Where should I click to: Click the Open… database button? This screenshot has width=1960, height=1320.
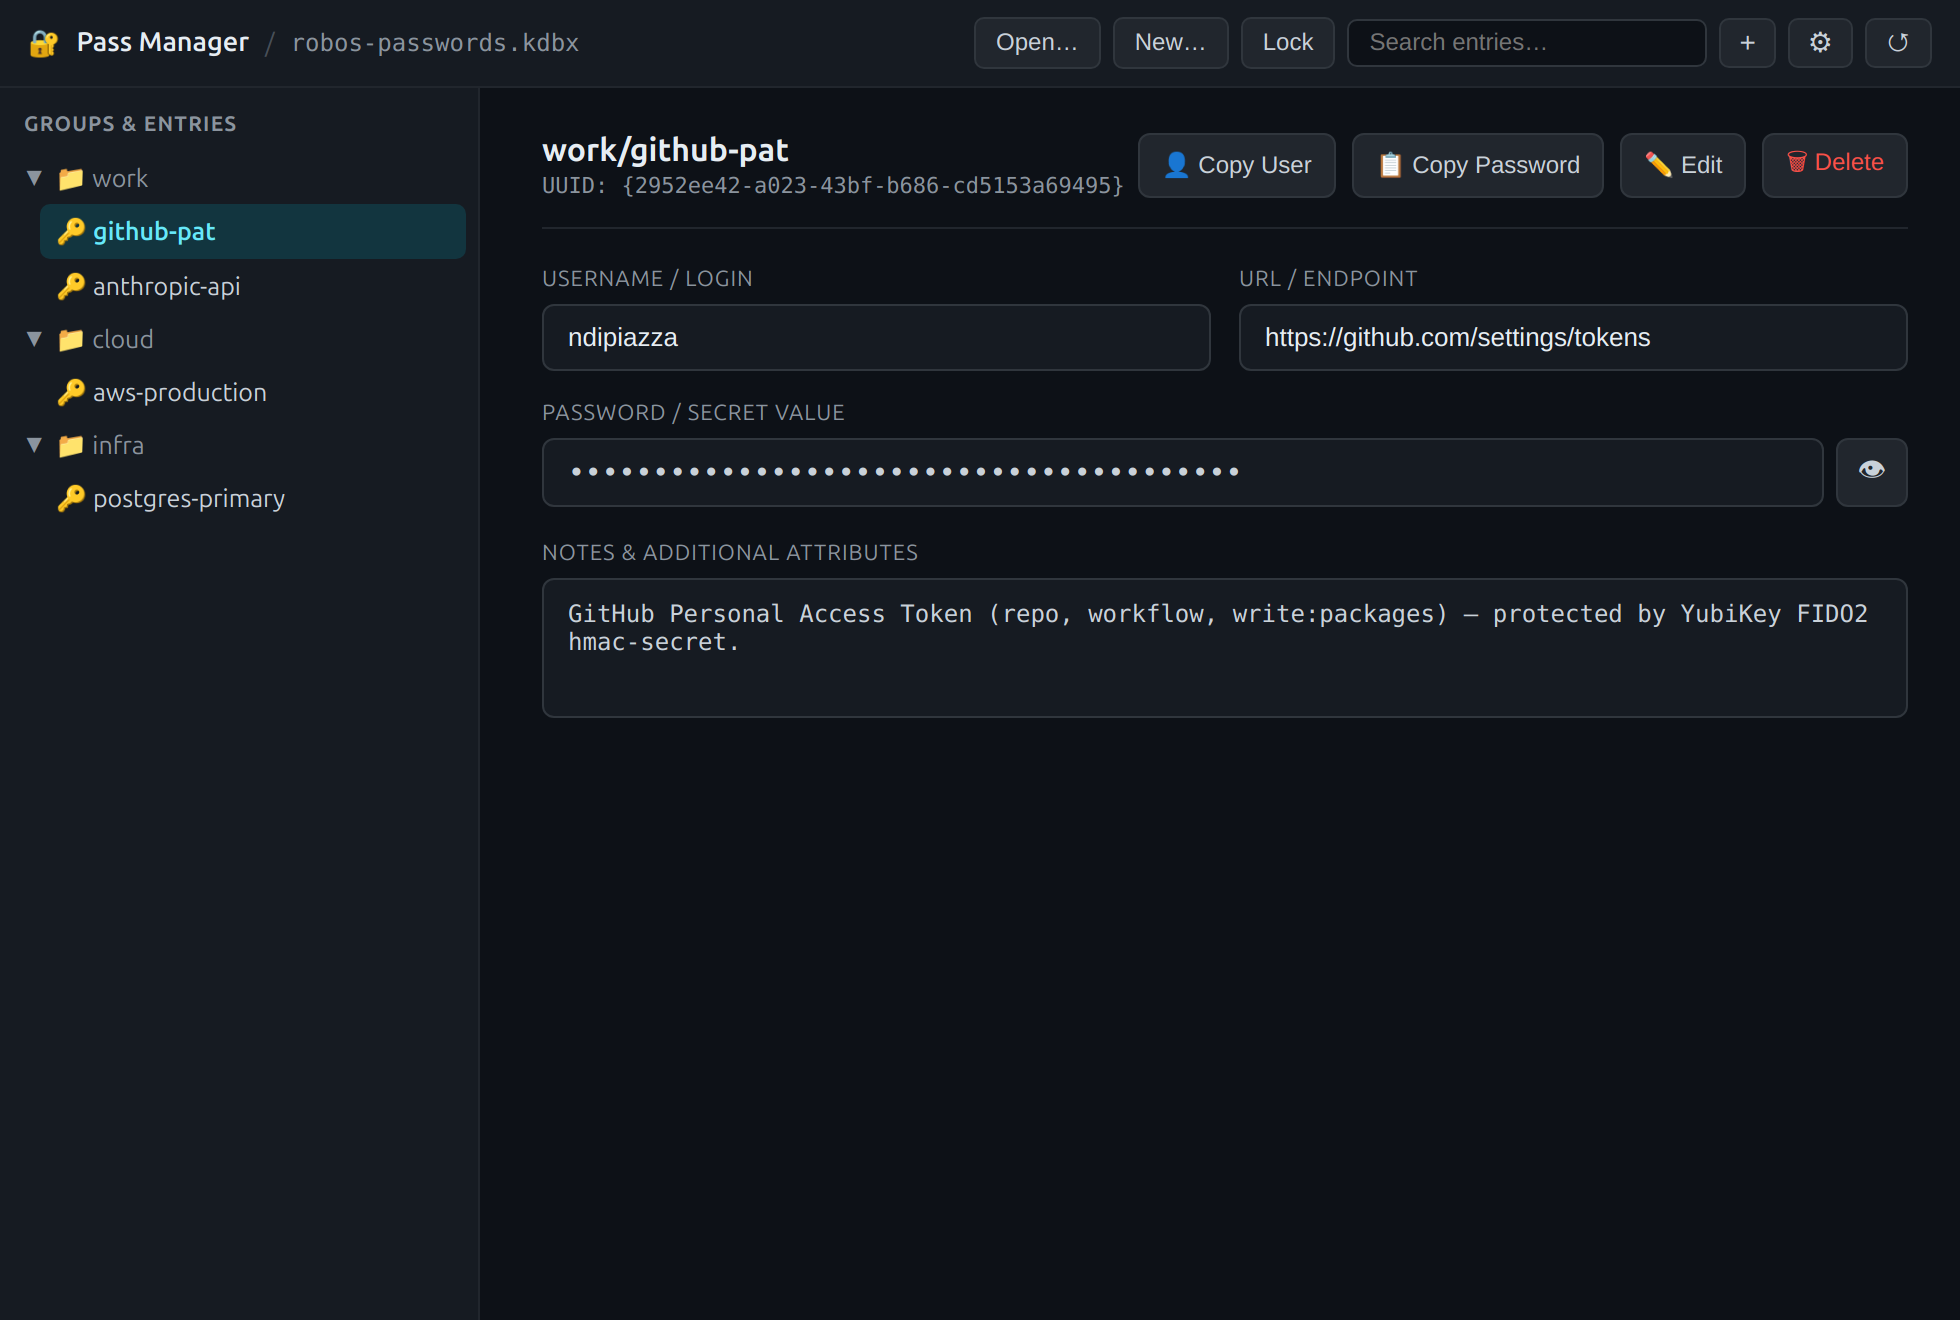click(x=1037, y=43)
